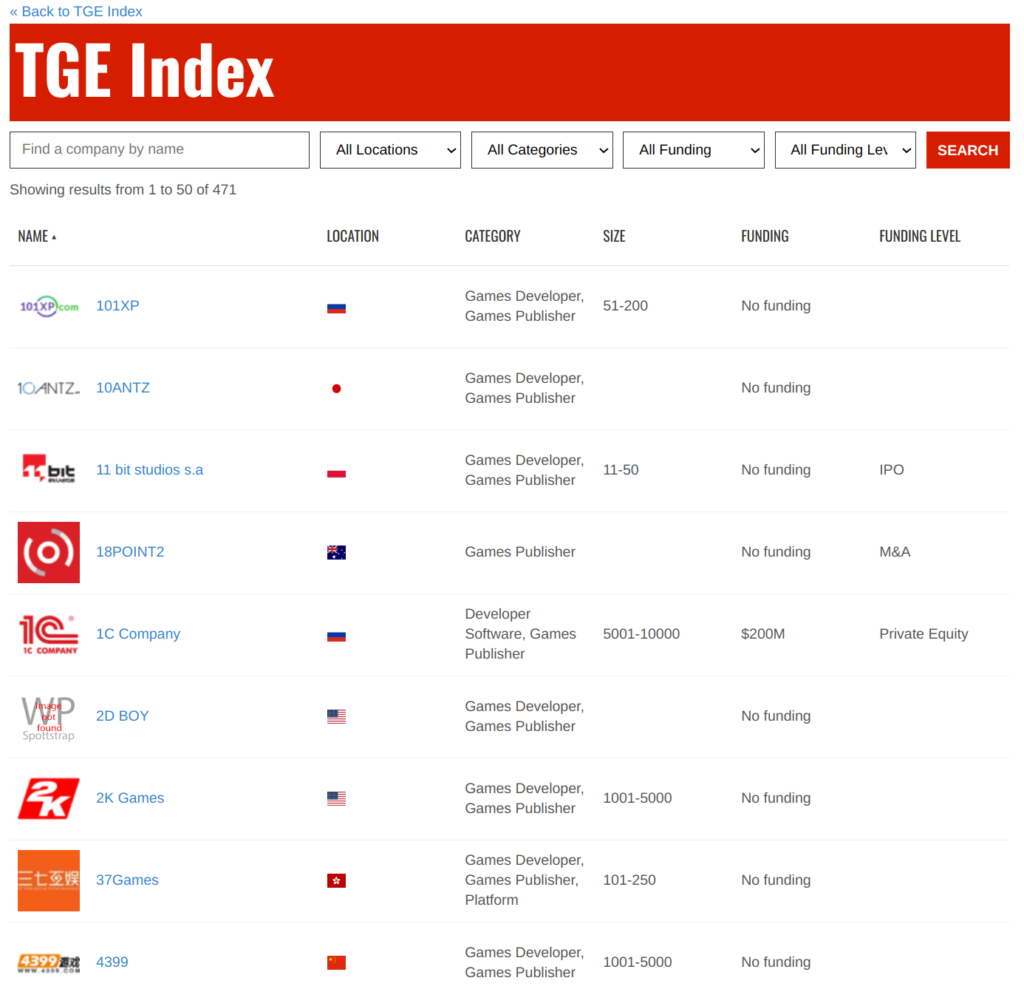Sort by the FUNDING column header
This screenshot has height=989, width=1024.
(x=765, y=236)
